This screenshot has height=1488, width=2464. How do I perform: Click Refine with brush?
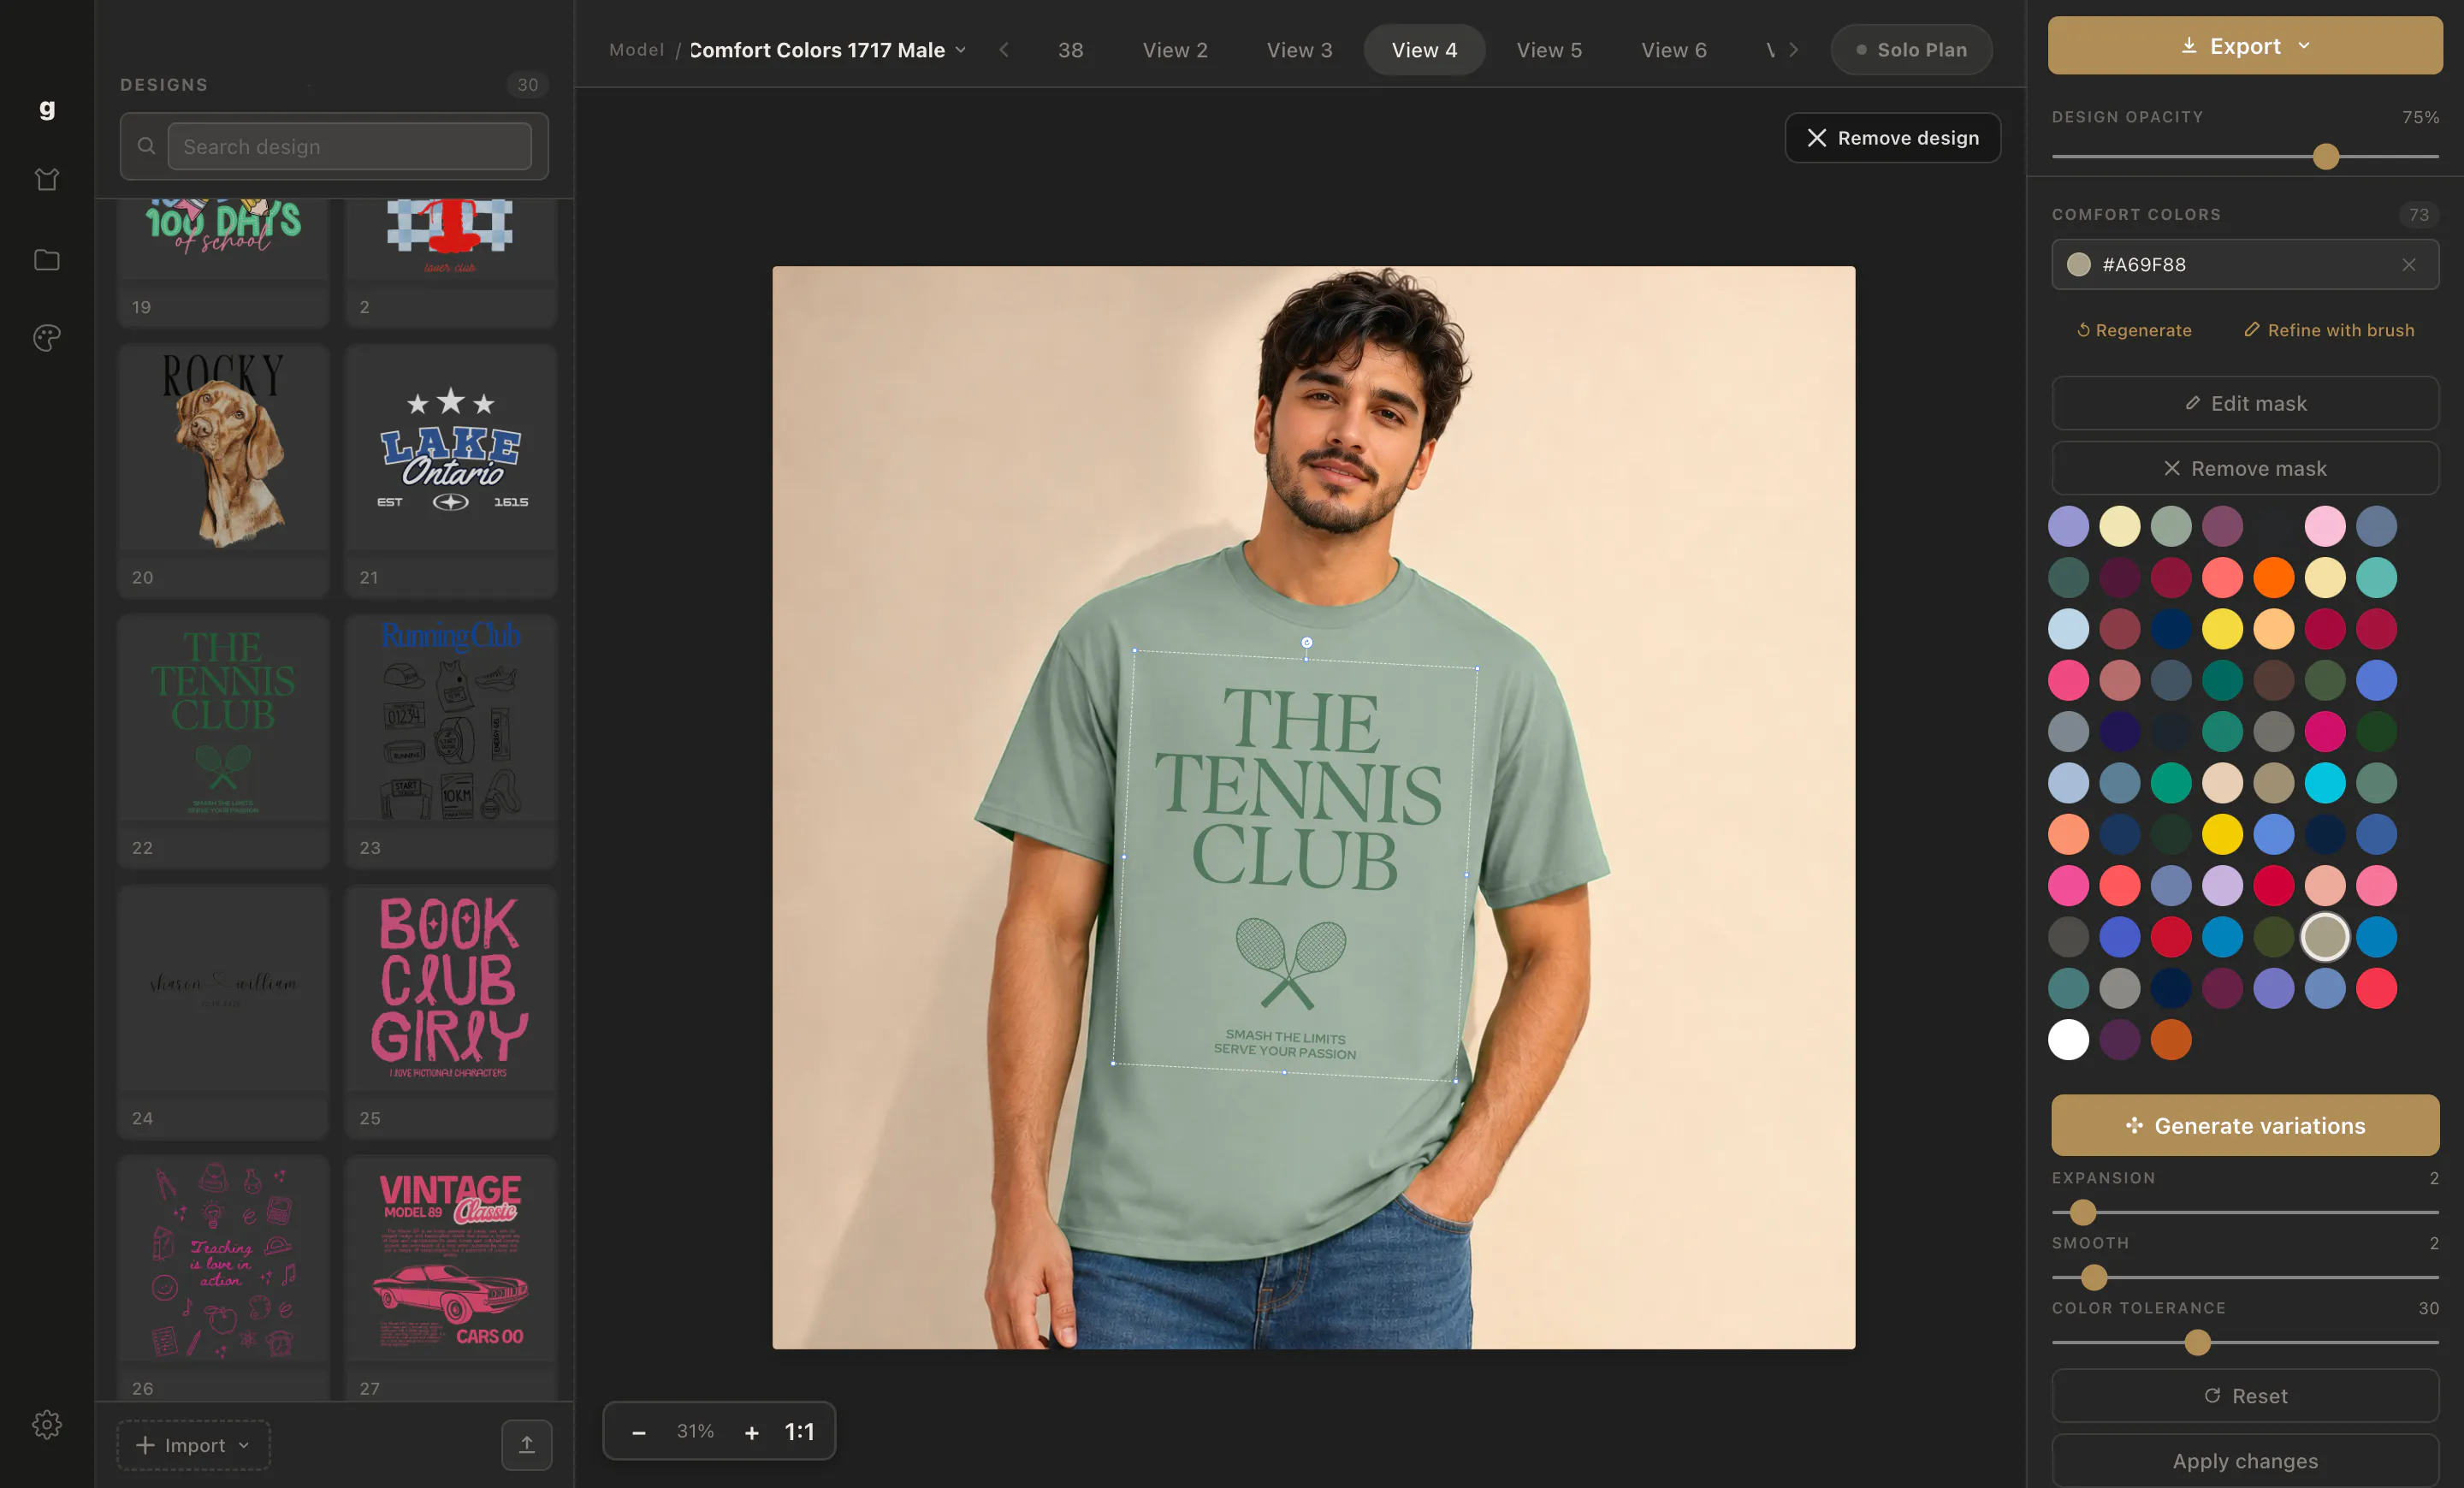coord(2328,330)
